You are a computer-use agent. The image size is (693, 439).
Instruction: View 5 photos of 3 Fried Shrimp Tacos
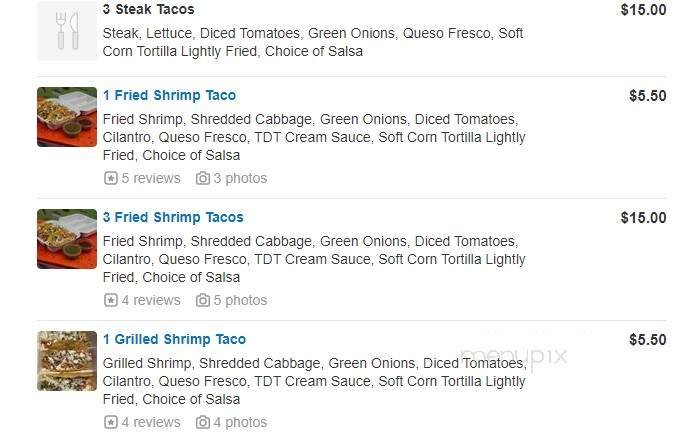pyautogui.click(x=240, y=300)
